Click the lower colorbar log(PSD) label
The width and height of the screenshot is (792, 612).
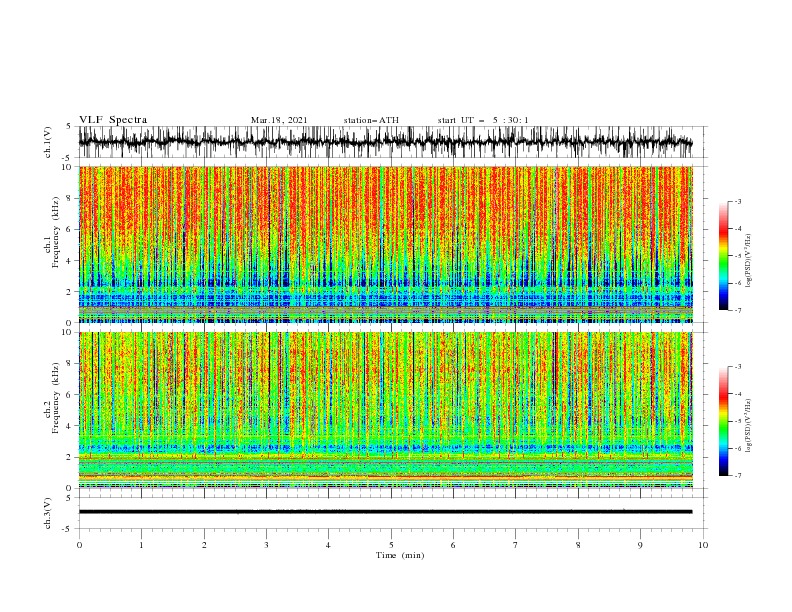point(749,426)
